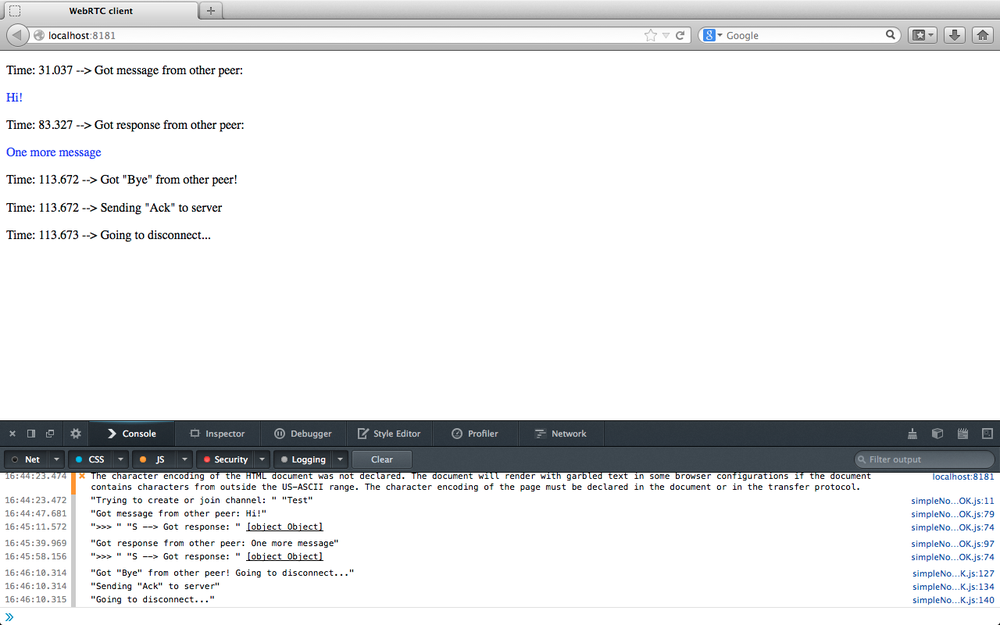Open the Network panel tab

(567, 433)
